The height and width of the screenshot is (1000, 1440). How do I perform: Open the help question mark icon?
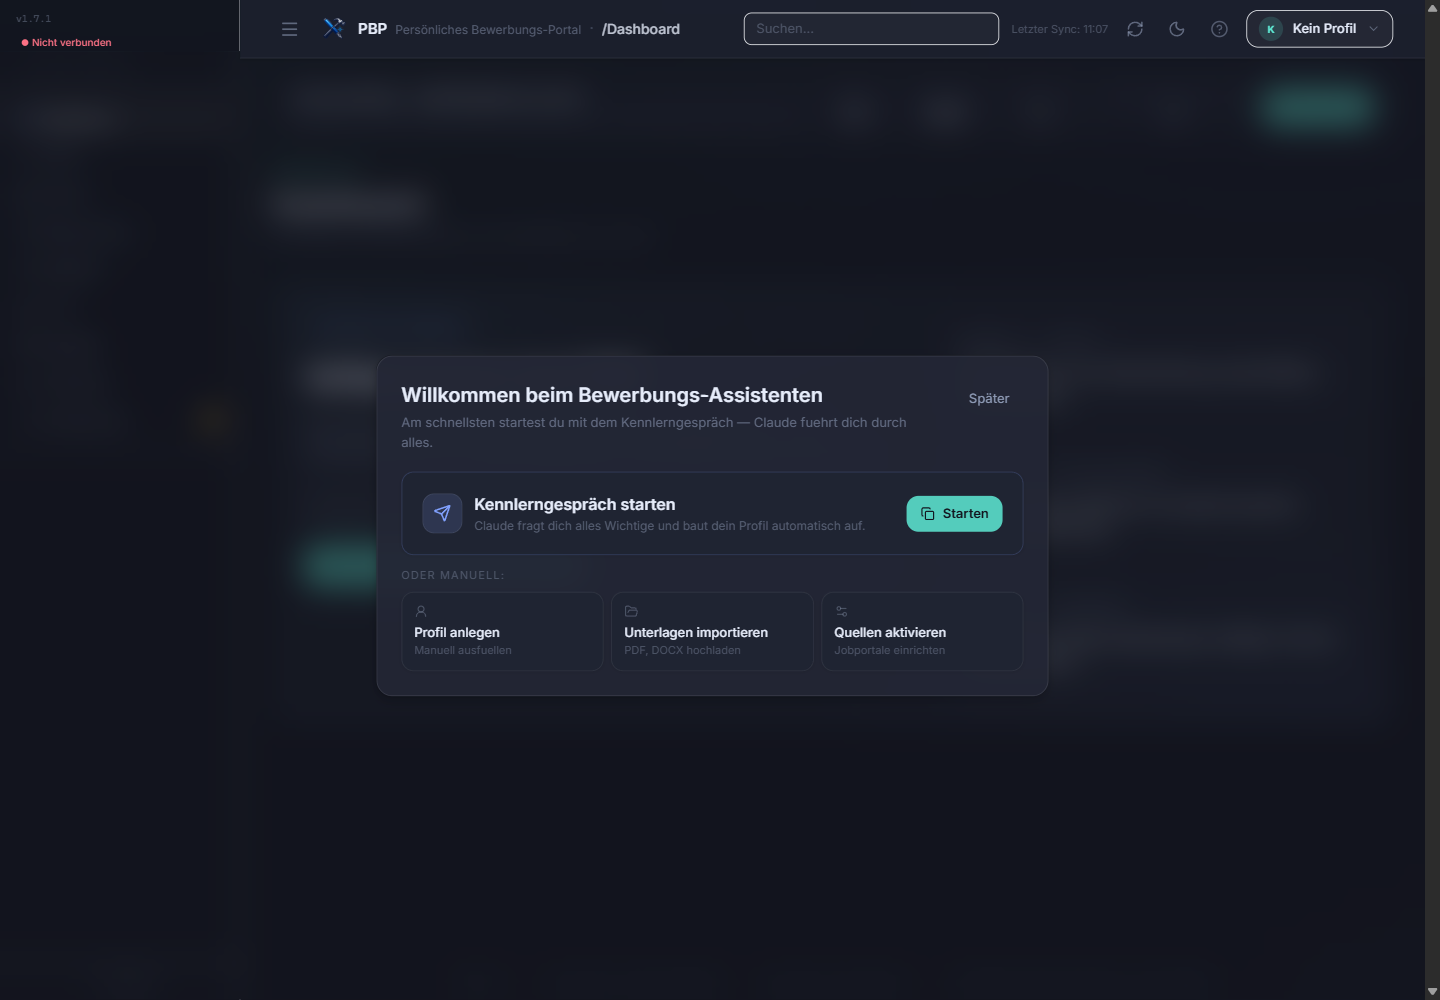click(1219, 29)
